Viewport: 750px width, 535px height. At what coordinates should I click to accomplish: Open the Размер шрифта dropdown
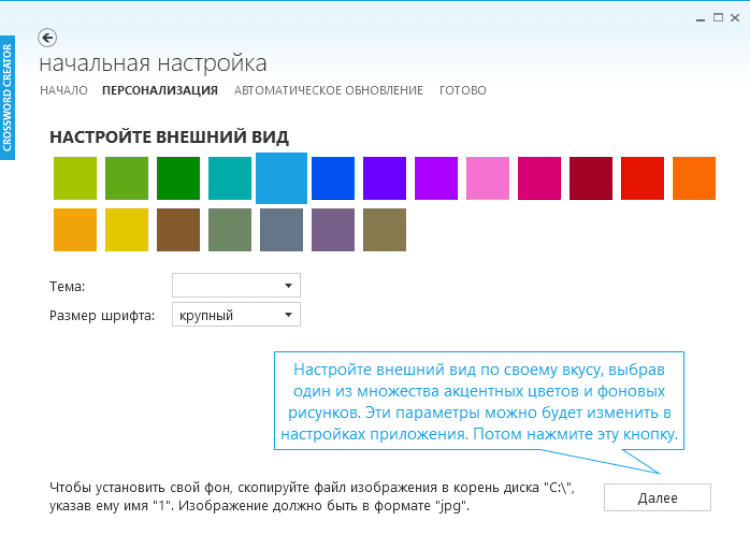236,315
